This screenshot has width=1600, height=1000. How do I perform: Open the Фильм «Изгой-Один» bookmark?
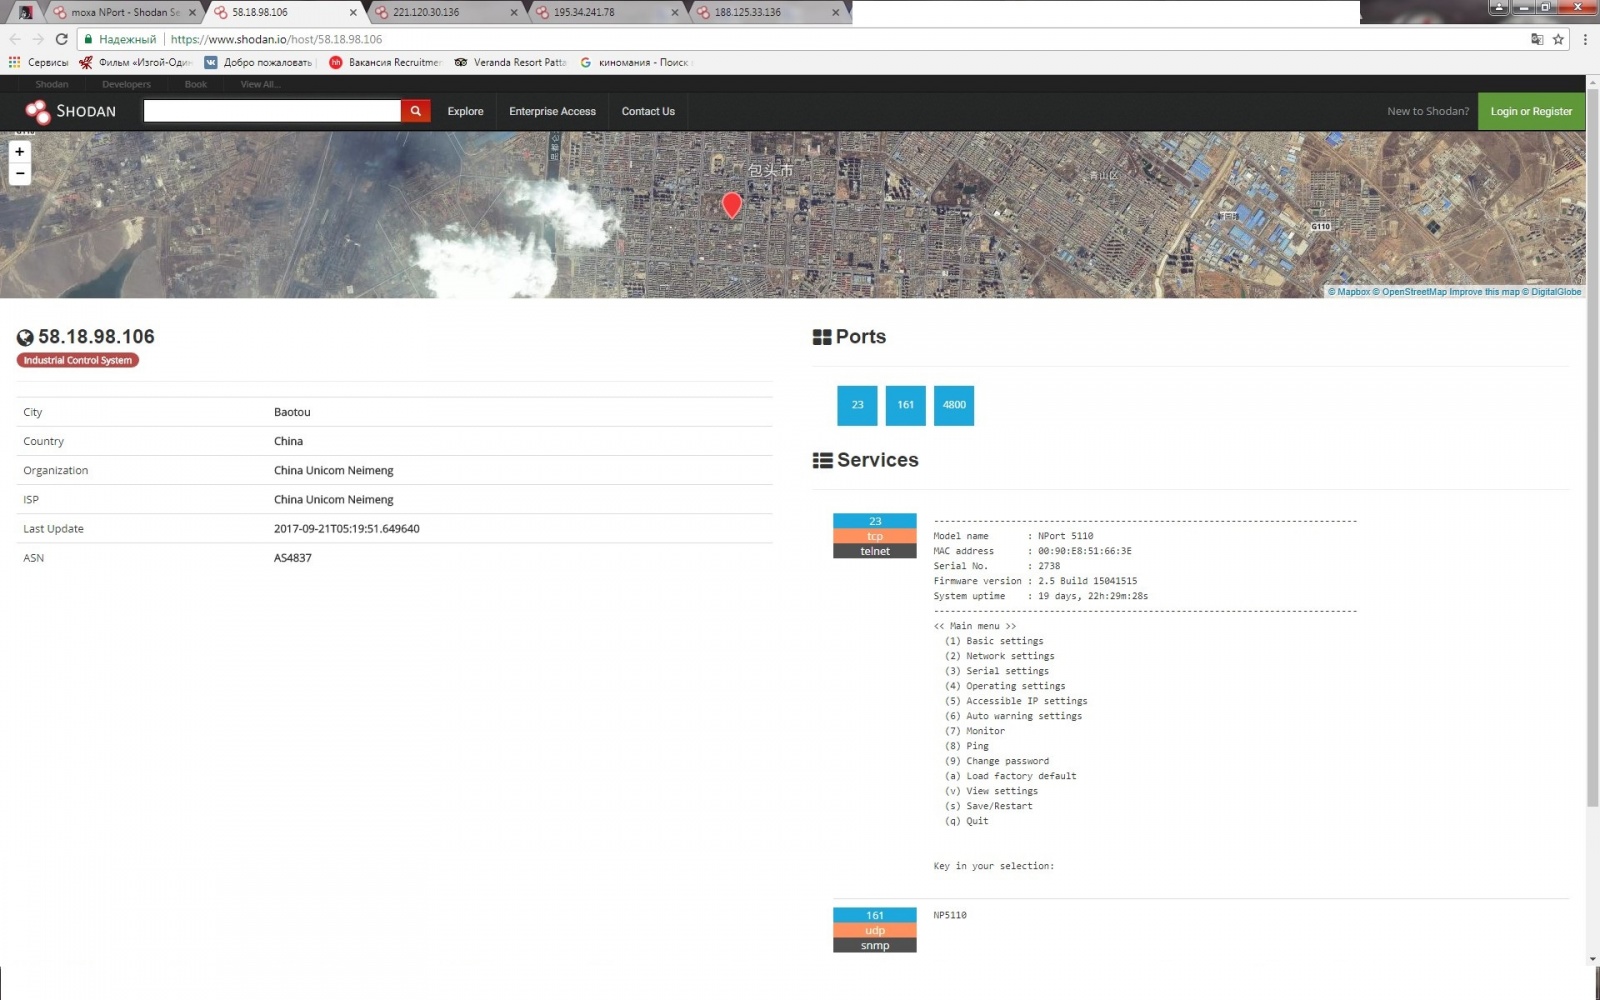click(135, 62)
